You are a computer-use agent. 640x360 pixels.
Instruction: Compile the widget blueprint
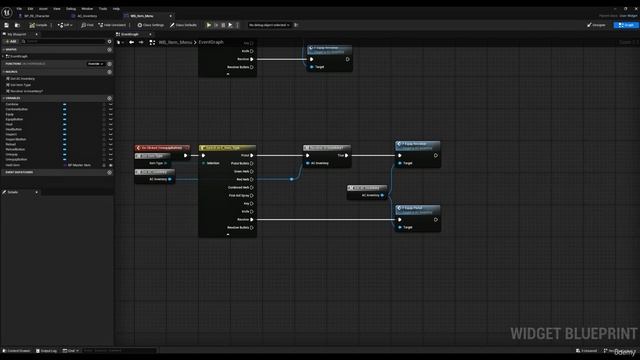[x=38, y=25]
